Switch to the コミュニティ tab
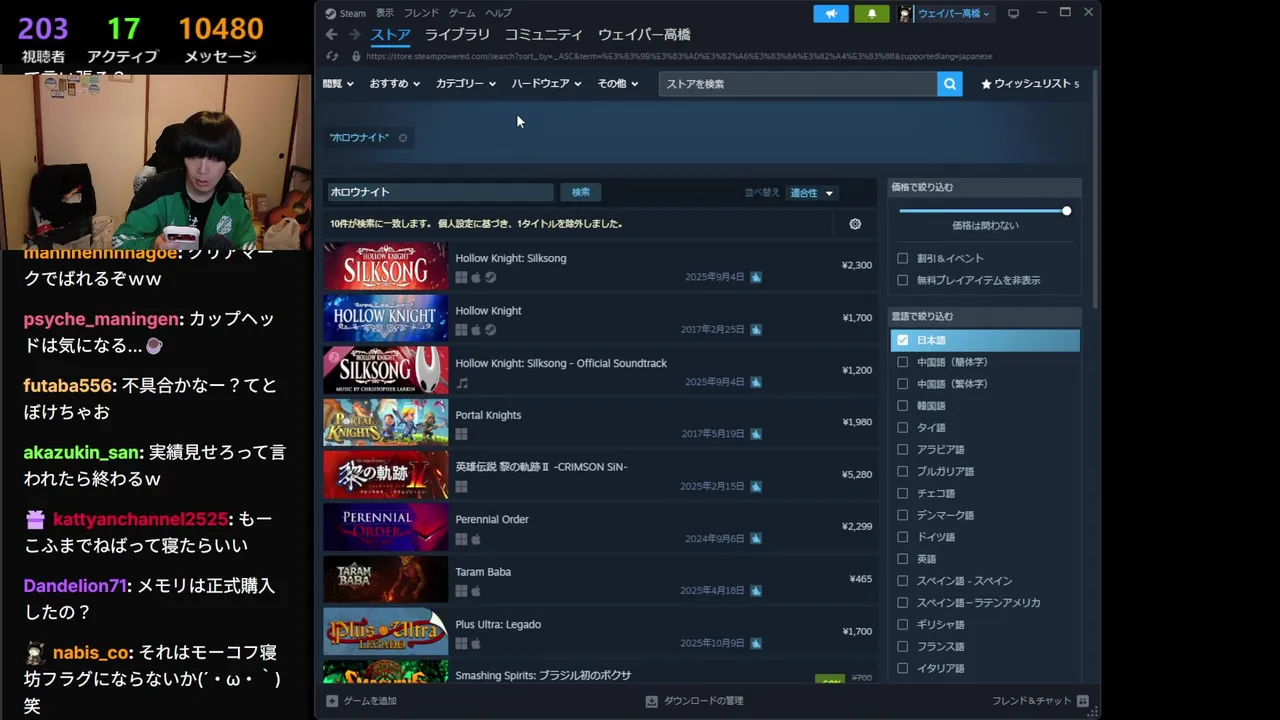This screenshot has height=720, width=1280. click(x=544, y=35)
